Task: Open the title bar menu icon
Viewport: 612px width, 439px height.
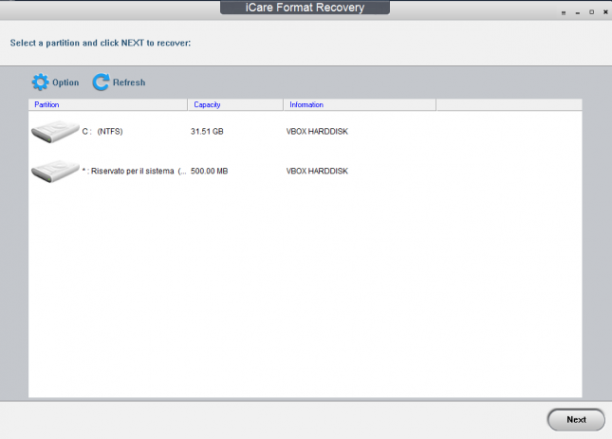Action: point(564,13)
